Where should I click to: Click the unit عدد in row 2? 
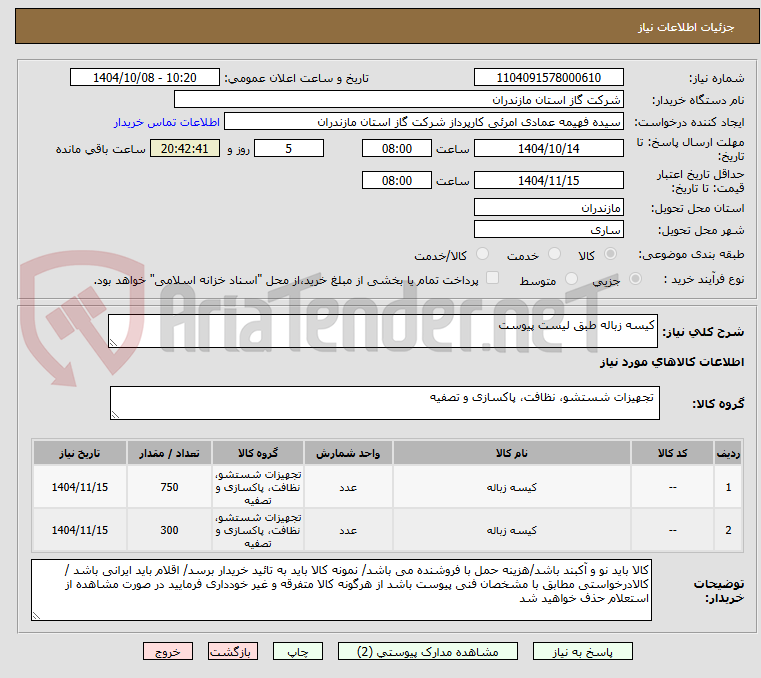point(348,530)
